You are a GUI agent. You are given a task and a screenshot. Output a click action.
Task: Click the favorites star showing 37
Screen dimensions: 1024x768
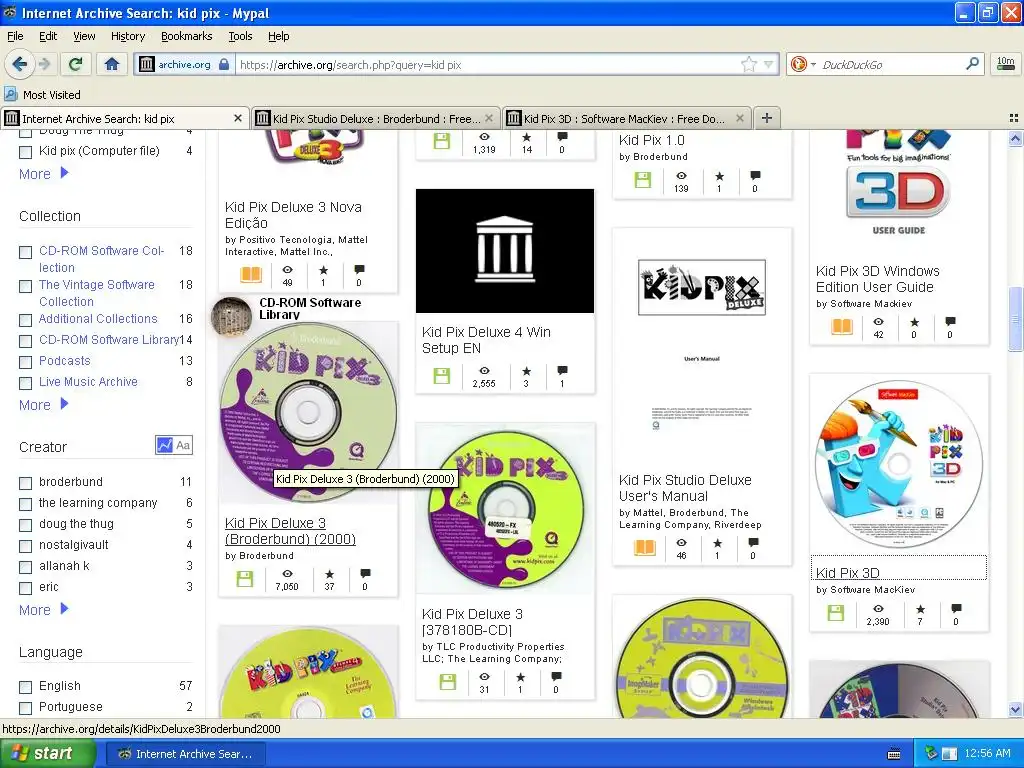pos(330,573)
